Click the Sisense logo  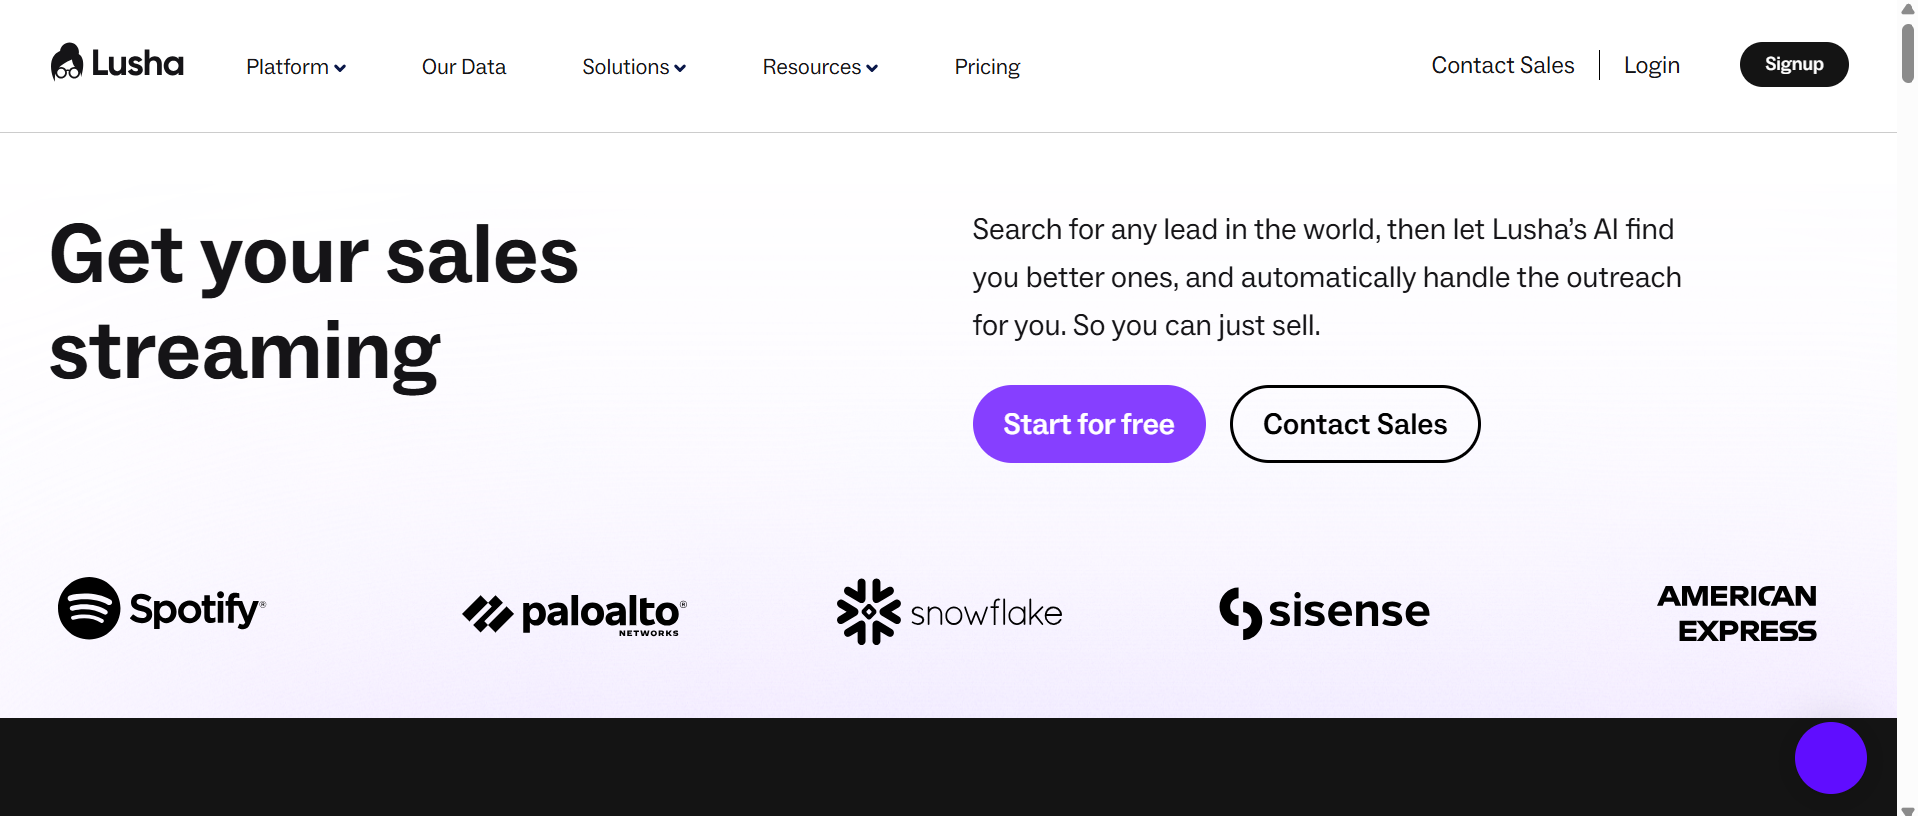[1324, 612]
